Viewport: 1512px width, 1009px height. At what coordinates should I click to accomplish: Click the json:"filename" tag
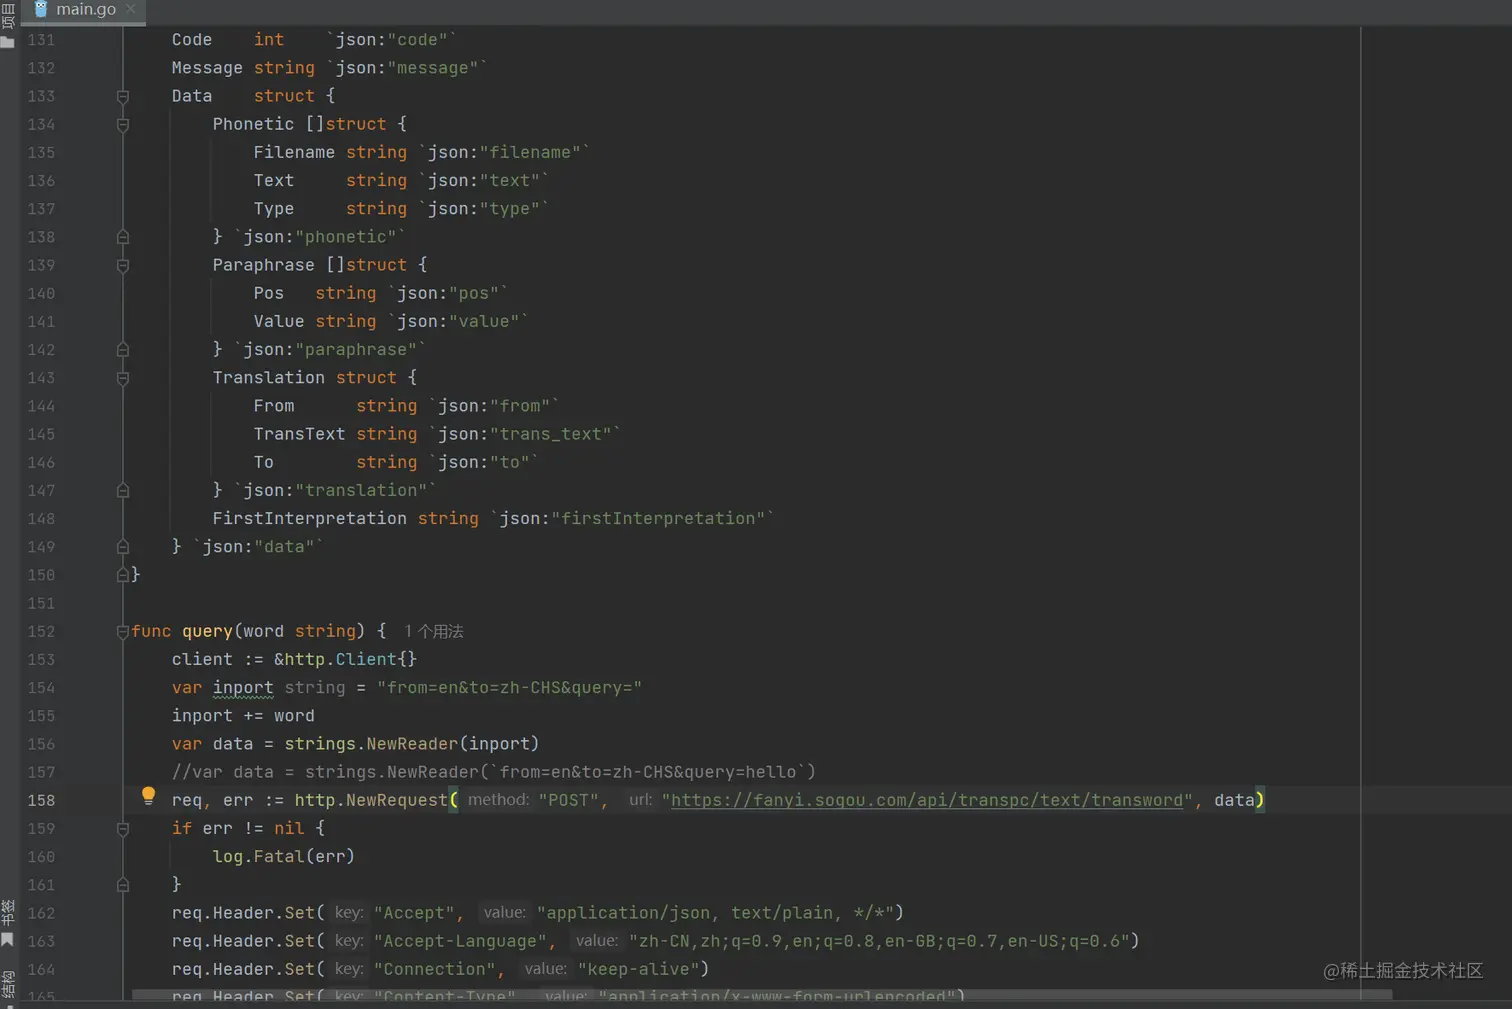(504, 152)
